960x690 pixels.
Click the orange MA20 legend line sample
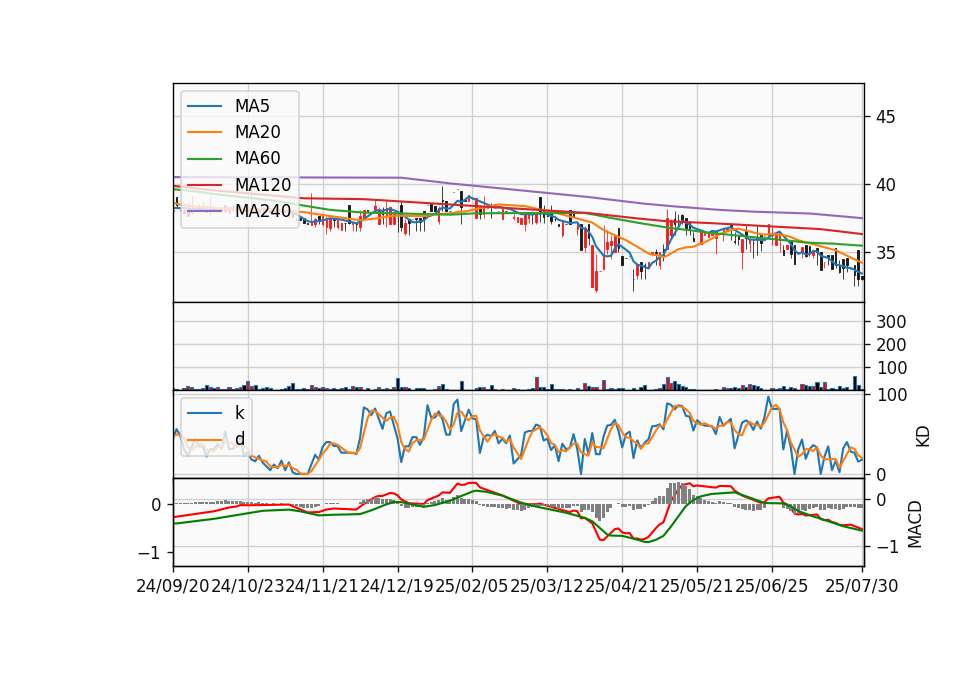tap(204, 133)
